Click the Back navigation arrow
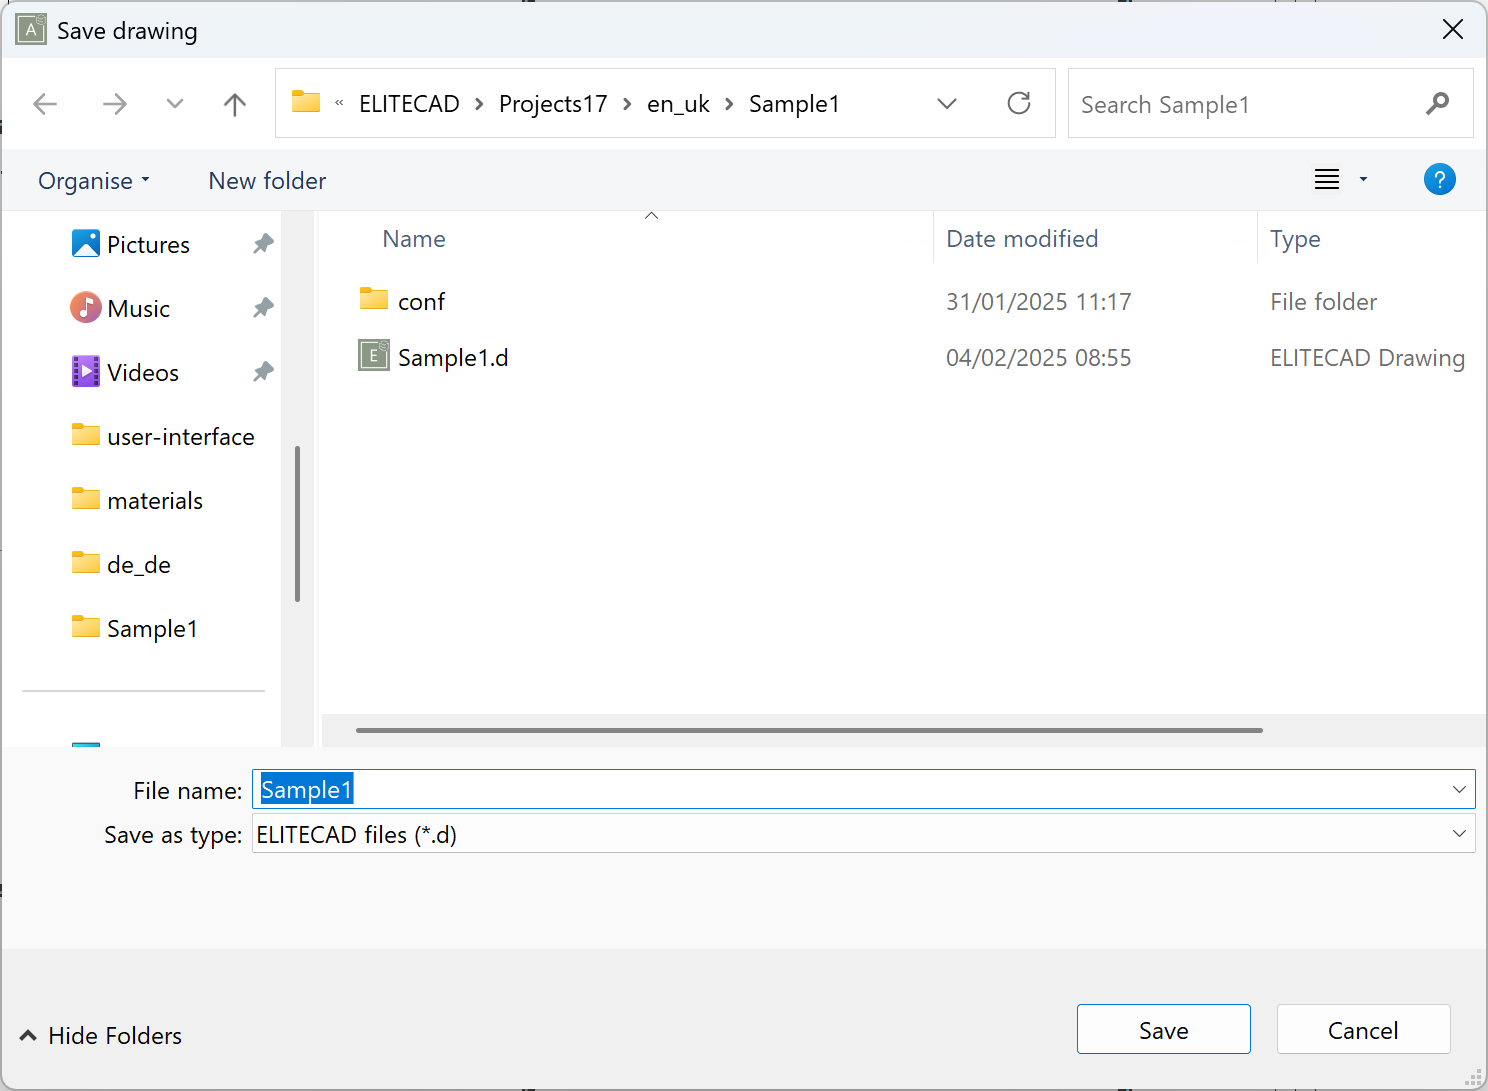This screenshot has height=1091, width=1488. coord(45,104)
